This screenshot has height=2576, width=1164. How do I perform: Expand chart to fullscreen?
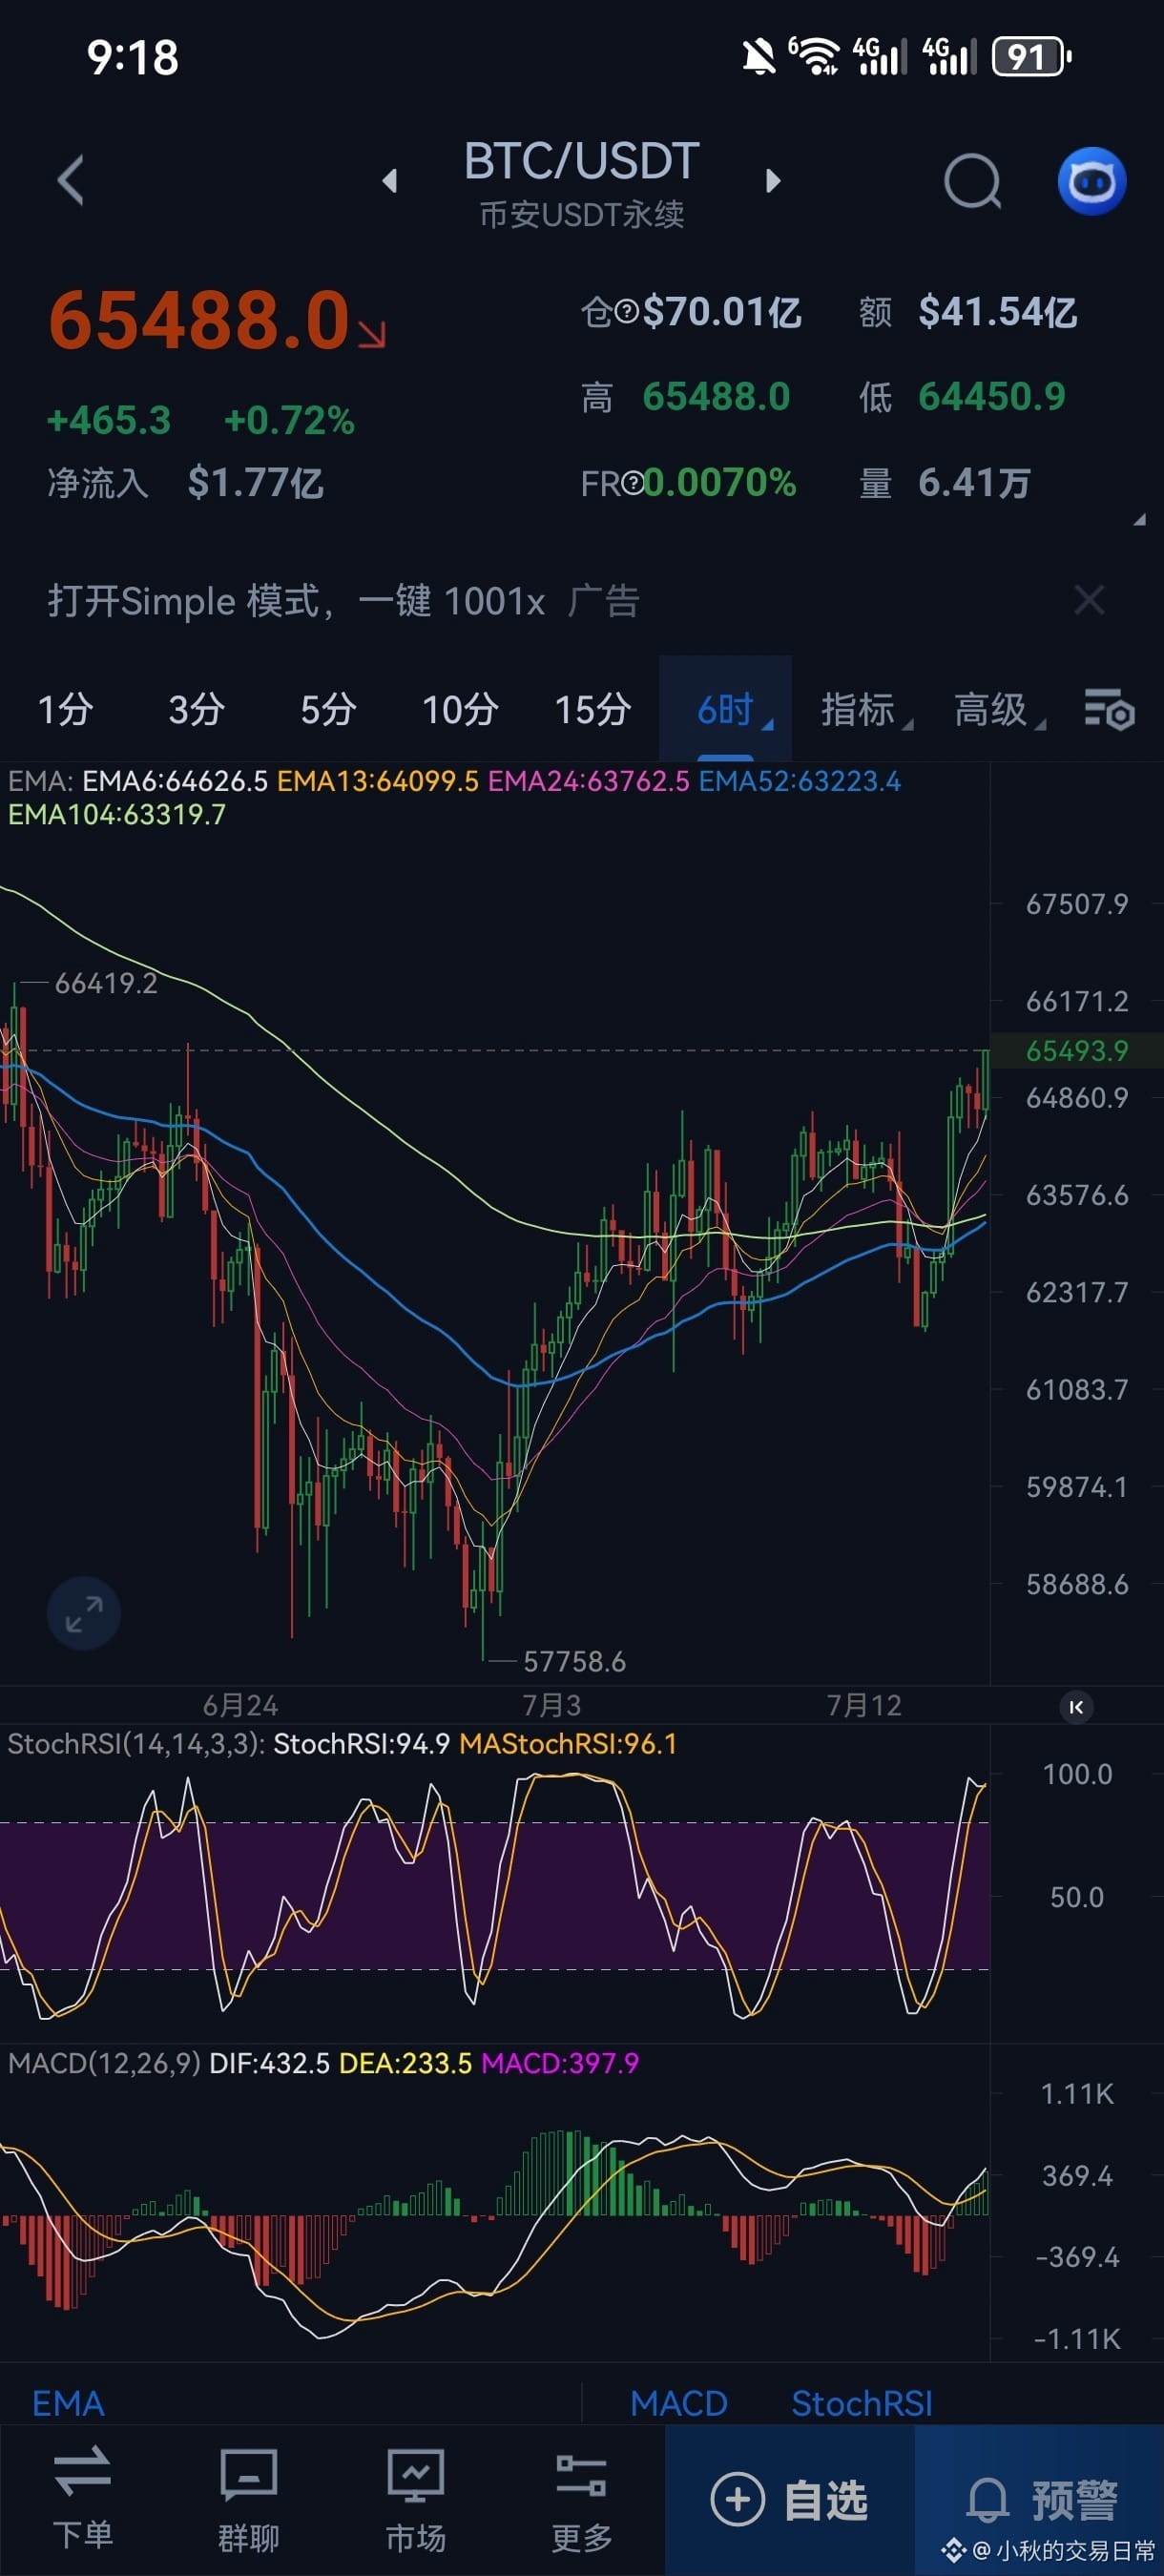[x=84, y=1613]
